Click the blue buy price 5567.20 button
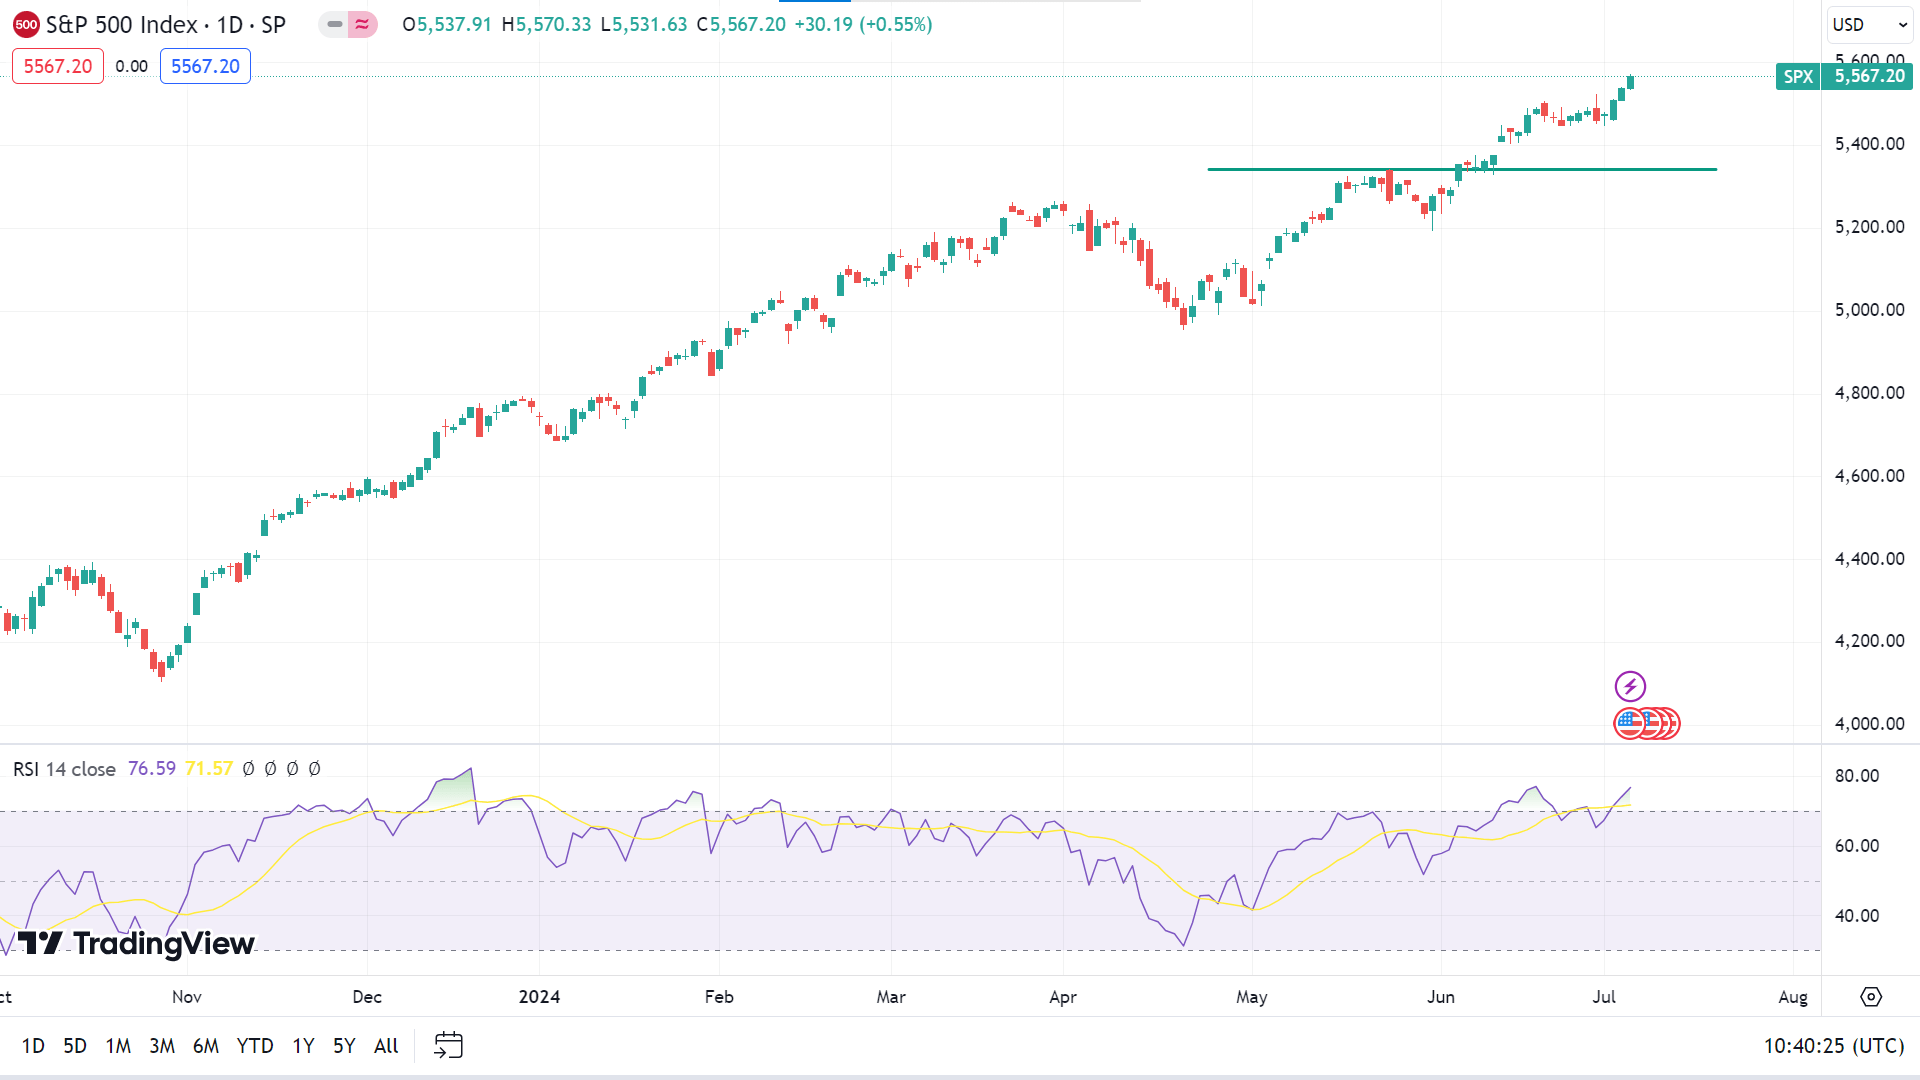1920x1080 pixels. [205, 66]
